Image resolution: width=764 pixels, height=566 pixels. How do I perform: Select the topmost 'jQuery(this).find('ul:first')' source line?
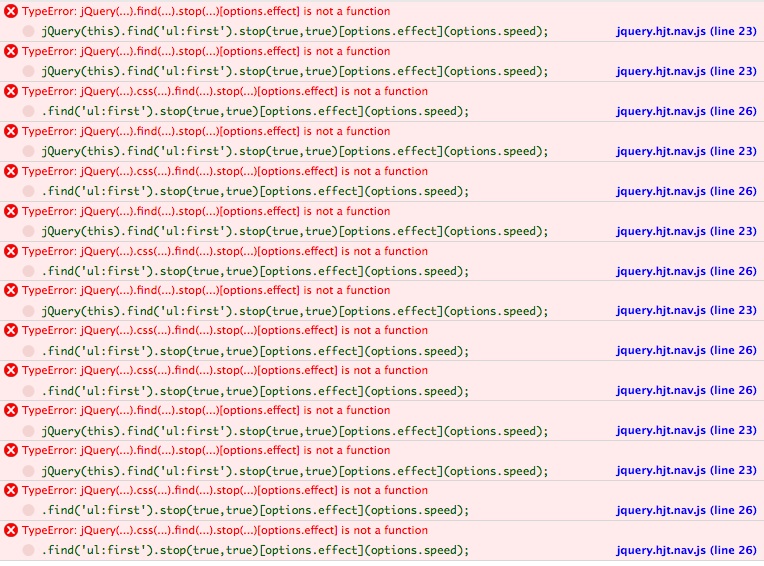coord(295,31)
